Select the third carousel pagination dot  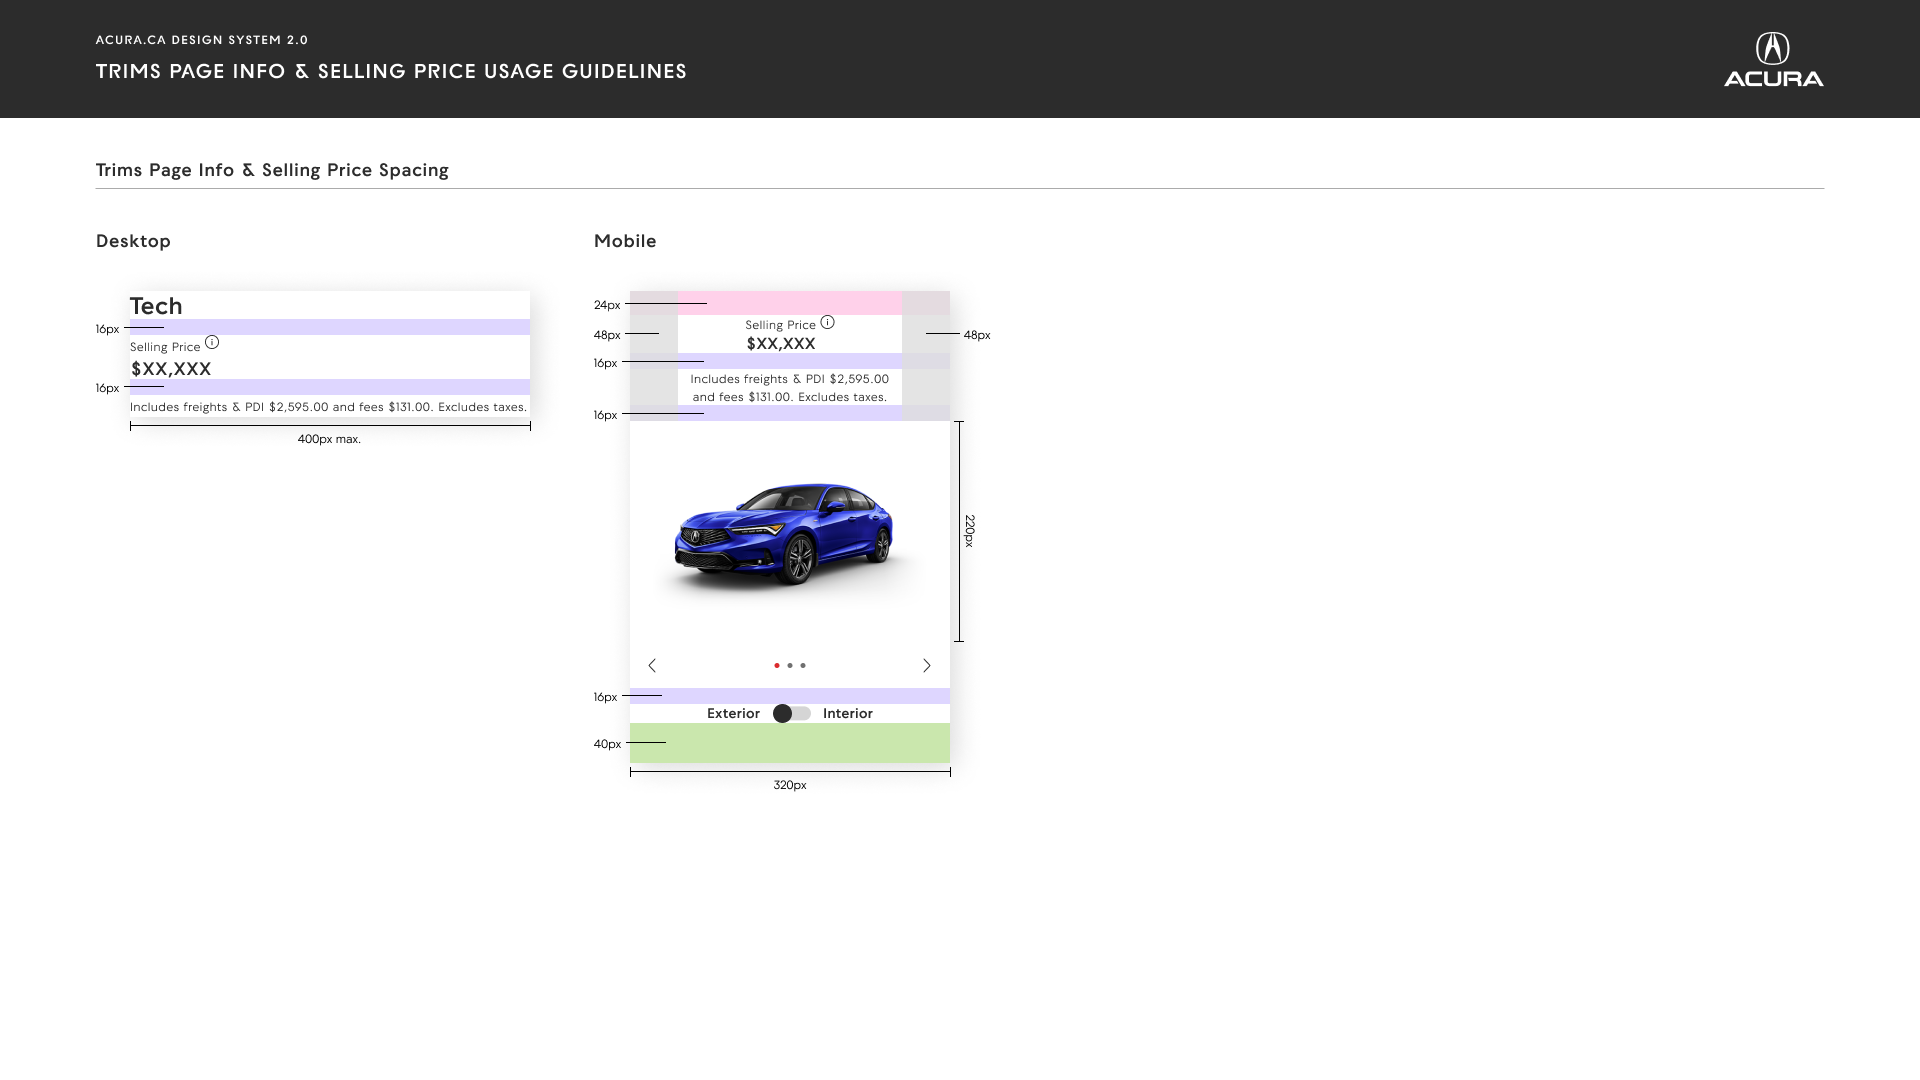tap(803, 666)
